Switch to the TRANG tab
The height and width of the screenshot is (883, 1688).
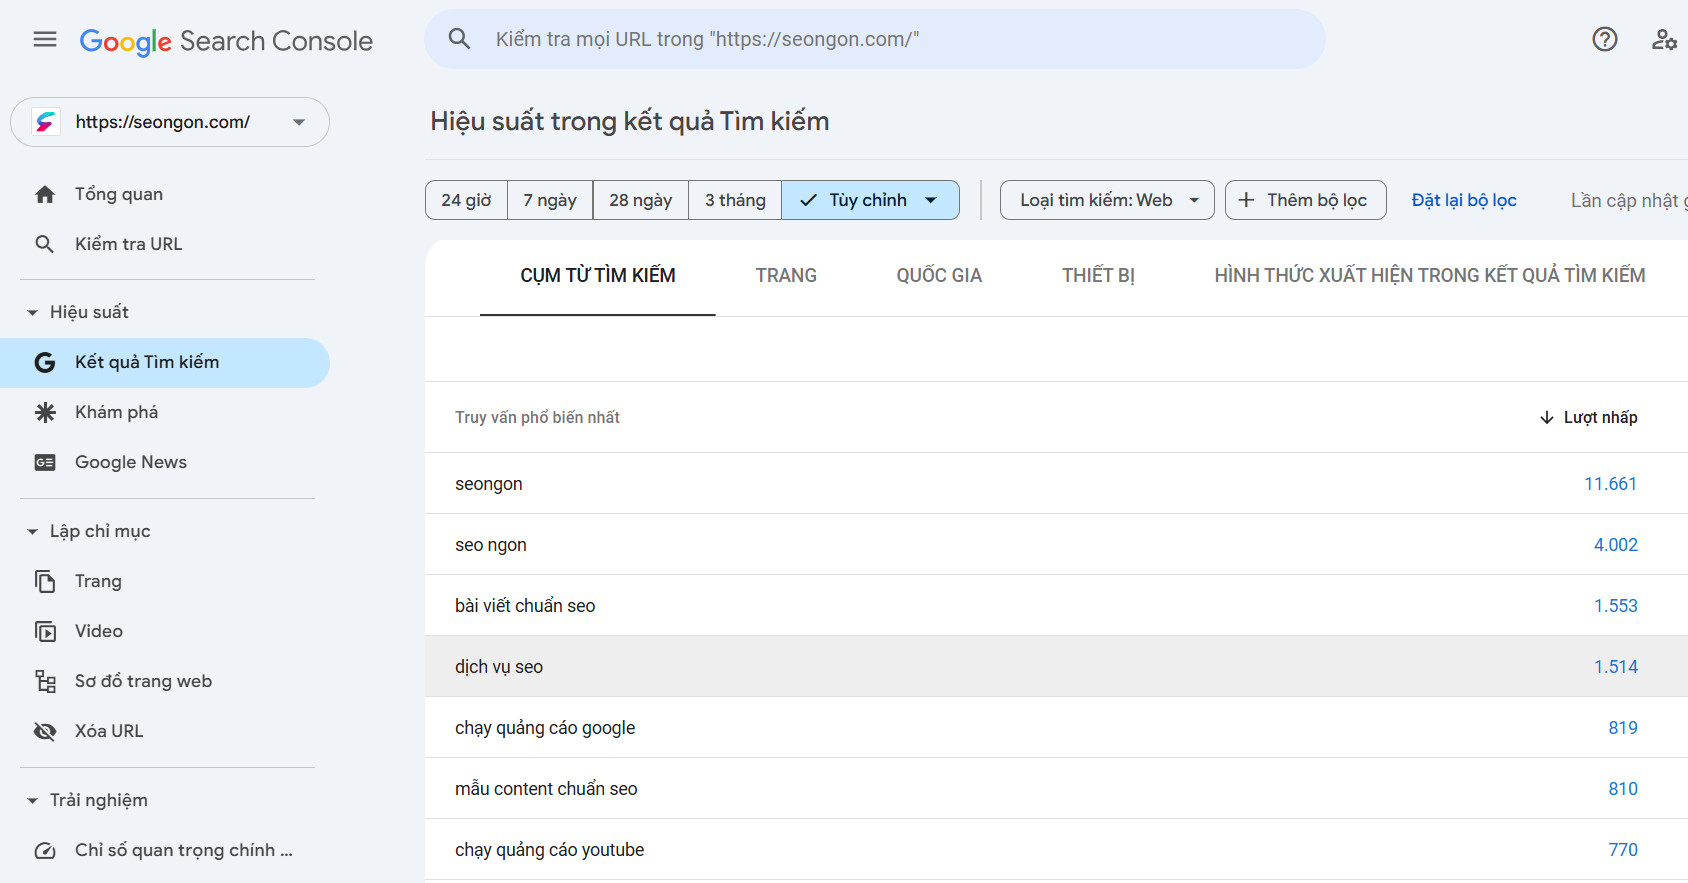point(786,276)
